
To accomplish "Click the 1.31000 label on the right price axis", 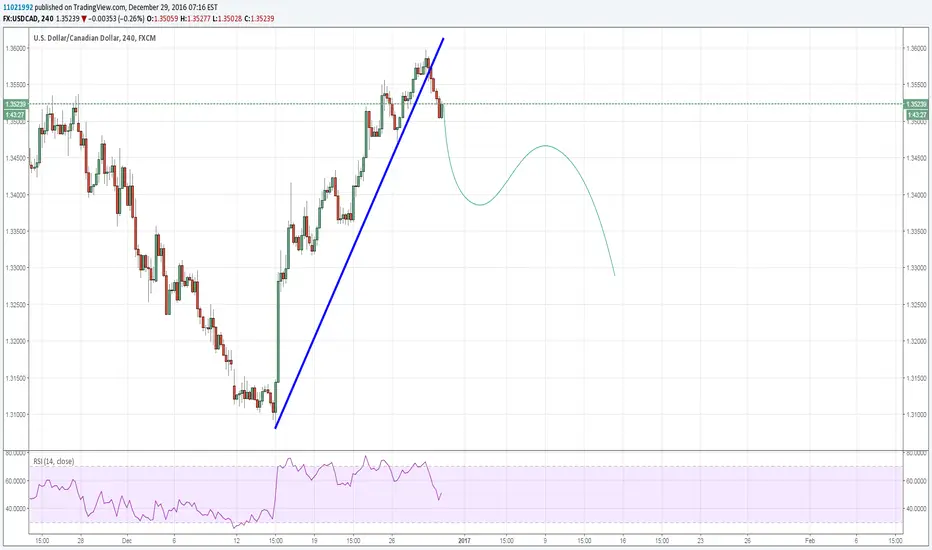I will [x=916, y=415].
